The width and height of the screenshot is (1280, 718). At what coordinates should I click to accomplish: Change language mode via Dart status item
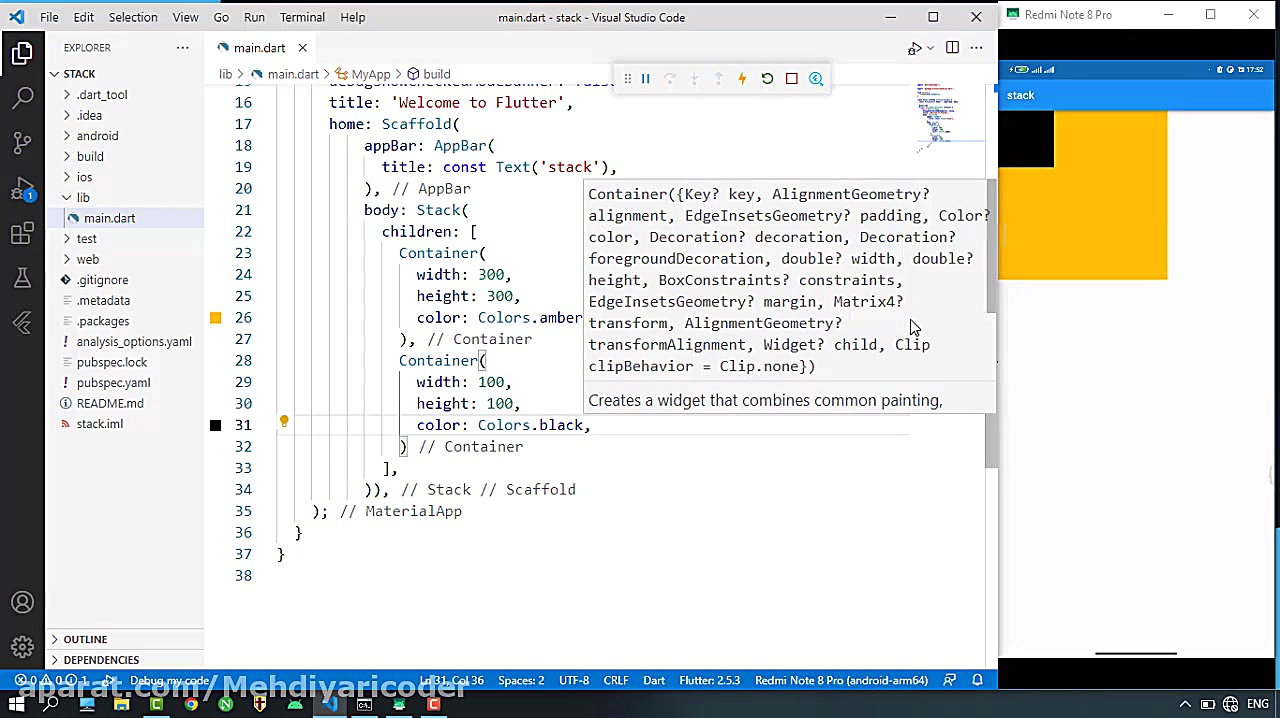(x=654, y=680)
